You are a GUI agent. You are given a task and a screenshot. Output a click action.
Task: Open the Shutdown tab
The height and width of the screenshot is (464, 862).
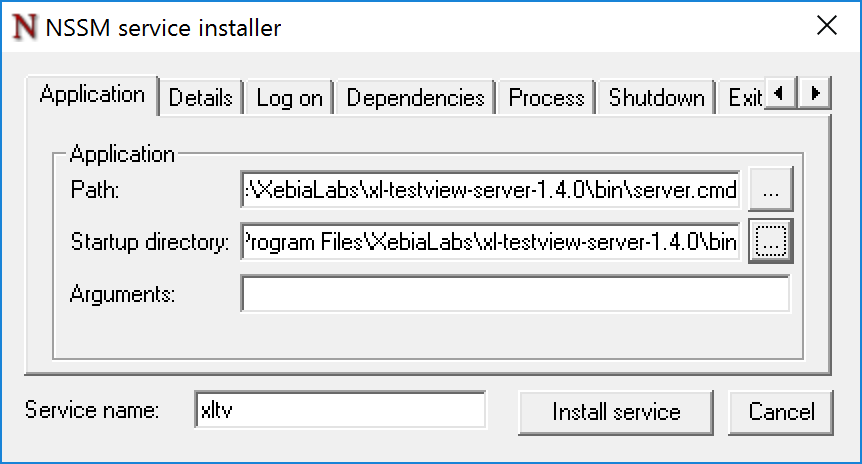(656, 98)
